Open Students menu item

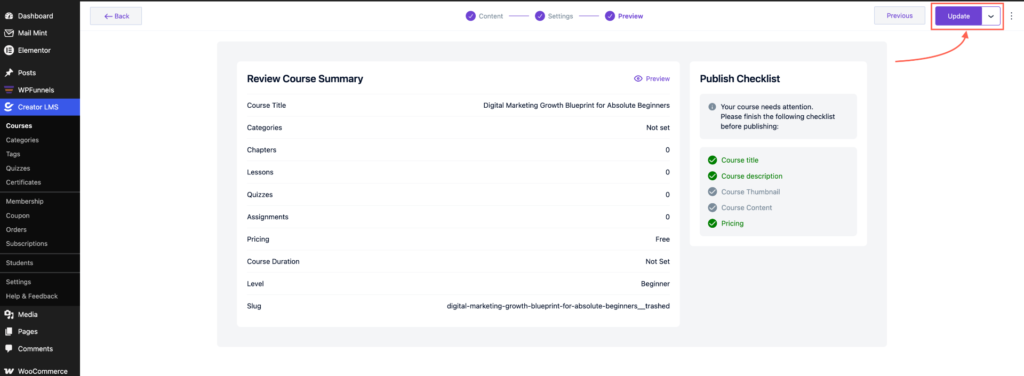[x=20, y=262]
